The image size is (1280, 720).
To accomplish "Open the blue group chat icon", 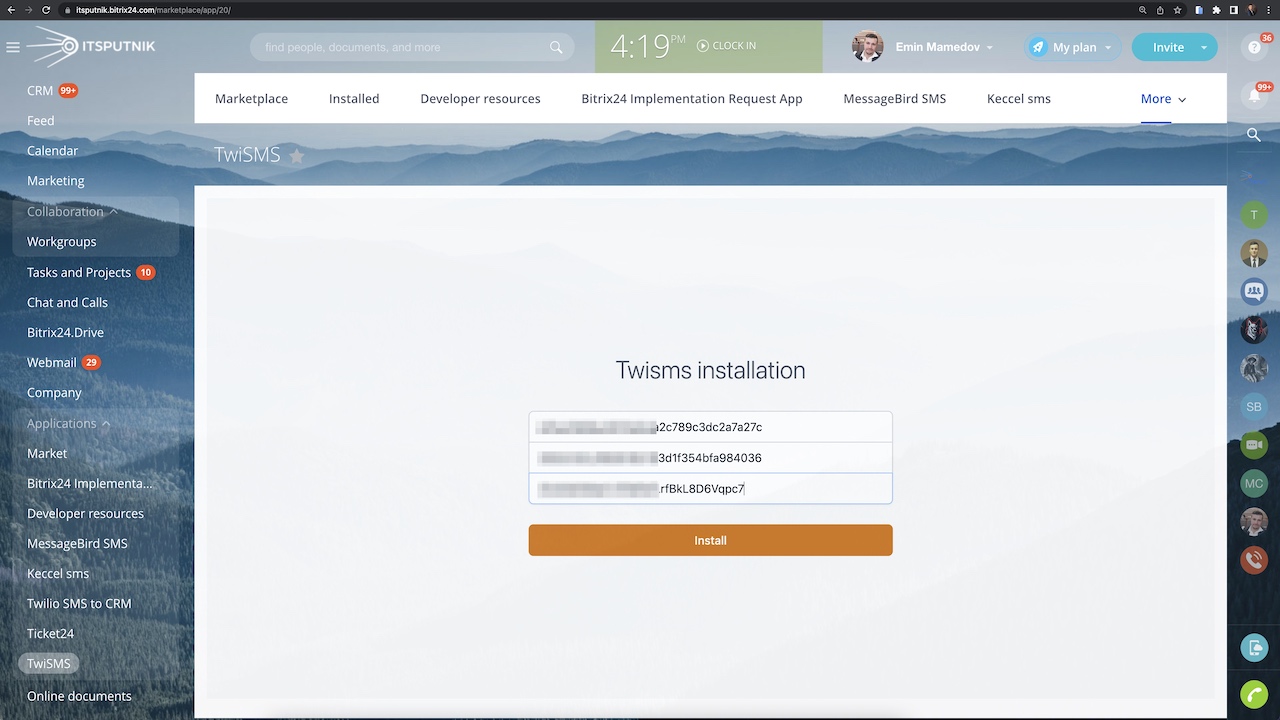I will coord(1254,291).
